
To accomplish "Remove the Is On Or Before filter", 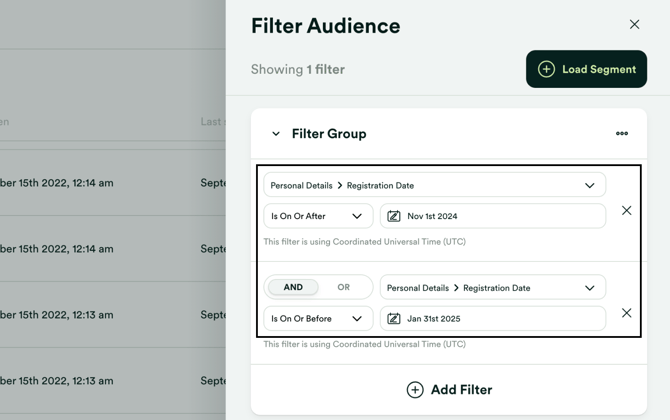I will point(626,313).
